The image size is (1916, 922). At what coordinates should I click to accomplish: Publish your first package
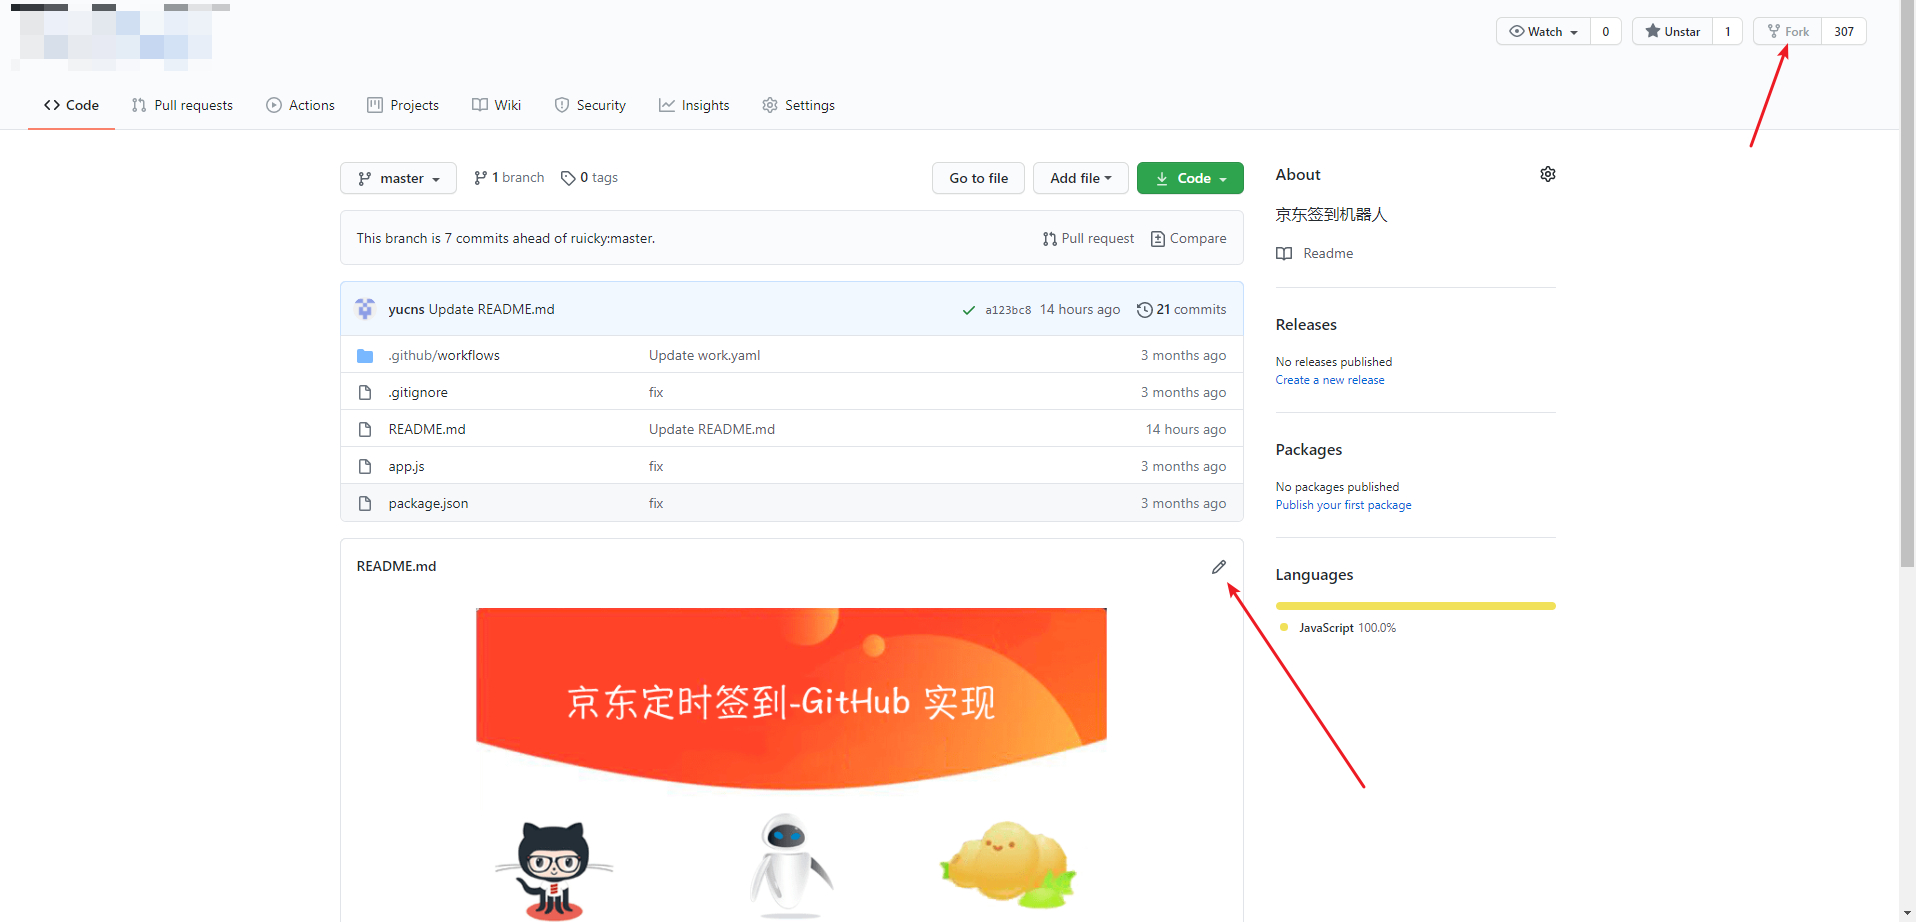click(x=1343, y=505)
